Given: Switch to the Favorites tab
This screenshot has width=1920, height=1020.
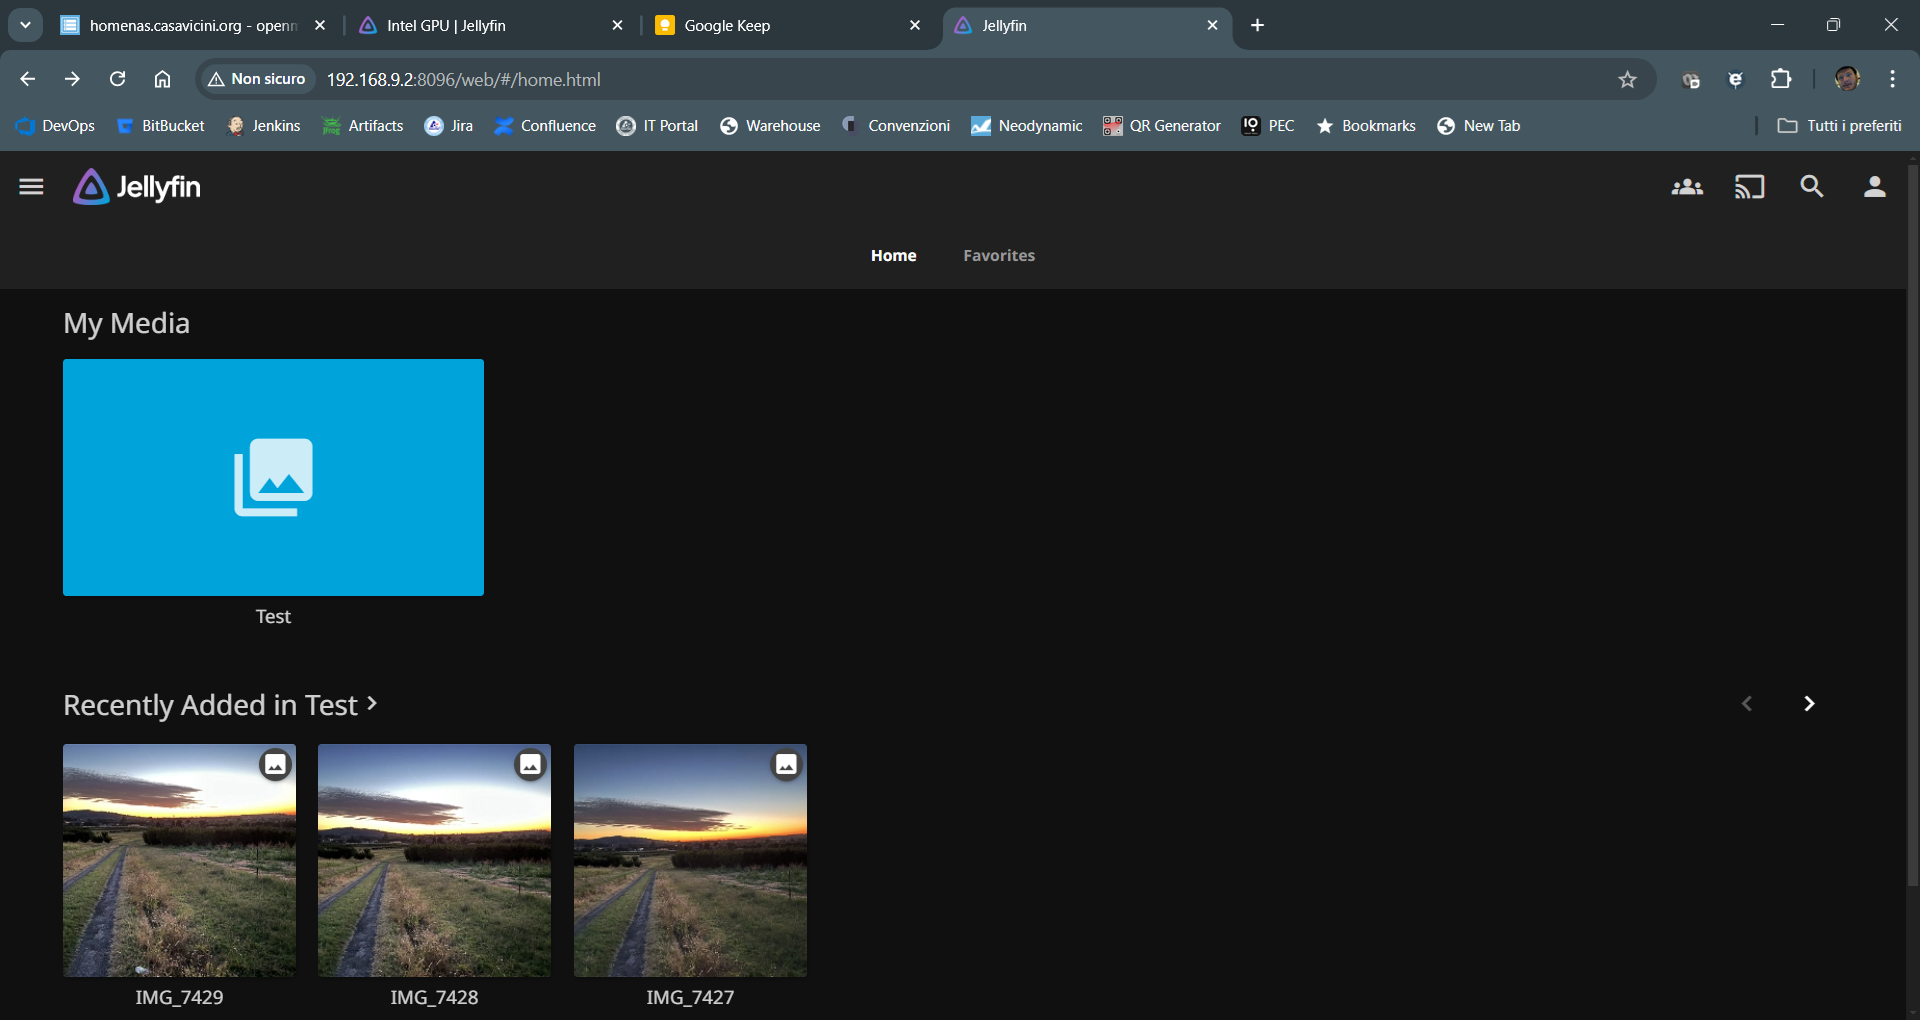Looking at the screenshot, I should pos(998,256).
